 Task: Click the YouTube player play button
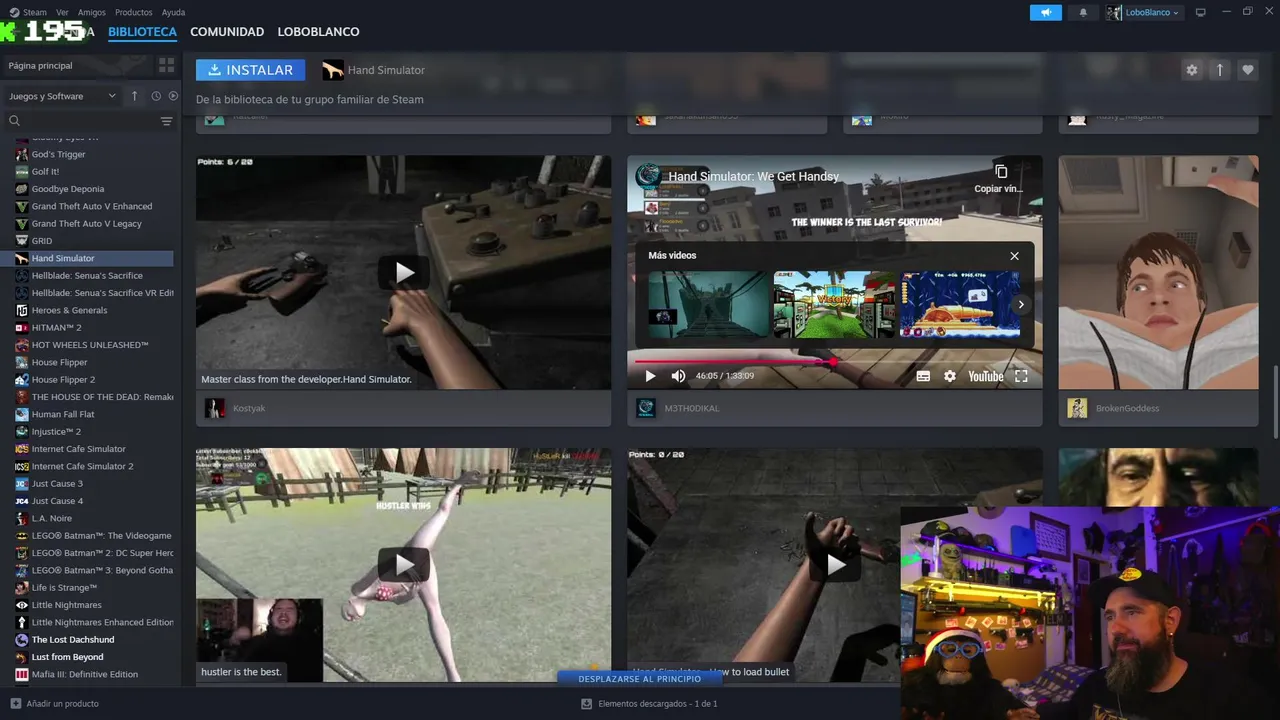[x=650, y=376]
